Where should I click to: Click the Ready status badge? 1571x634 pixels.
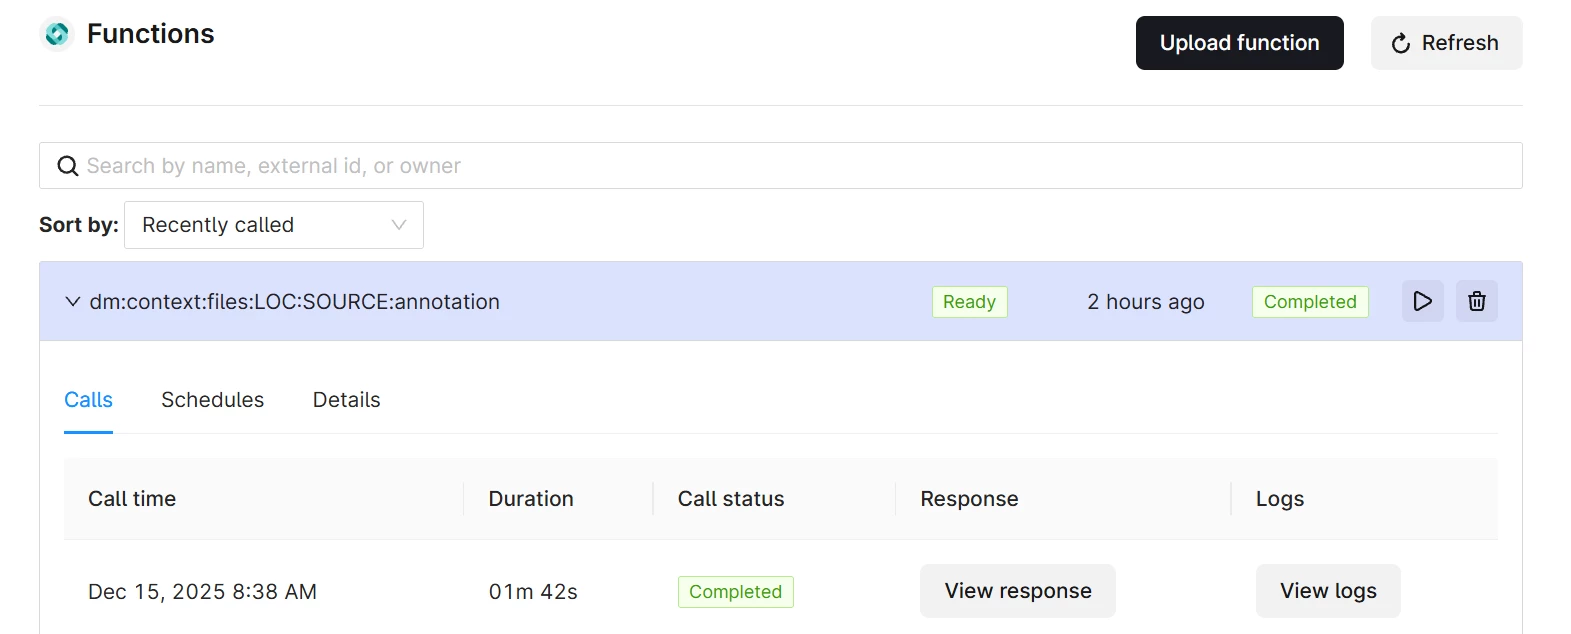[968, 302]
